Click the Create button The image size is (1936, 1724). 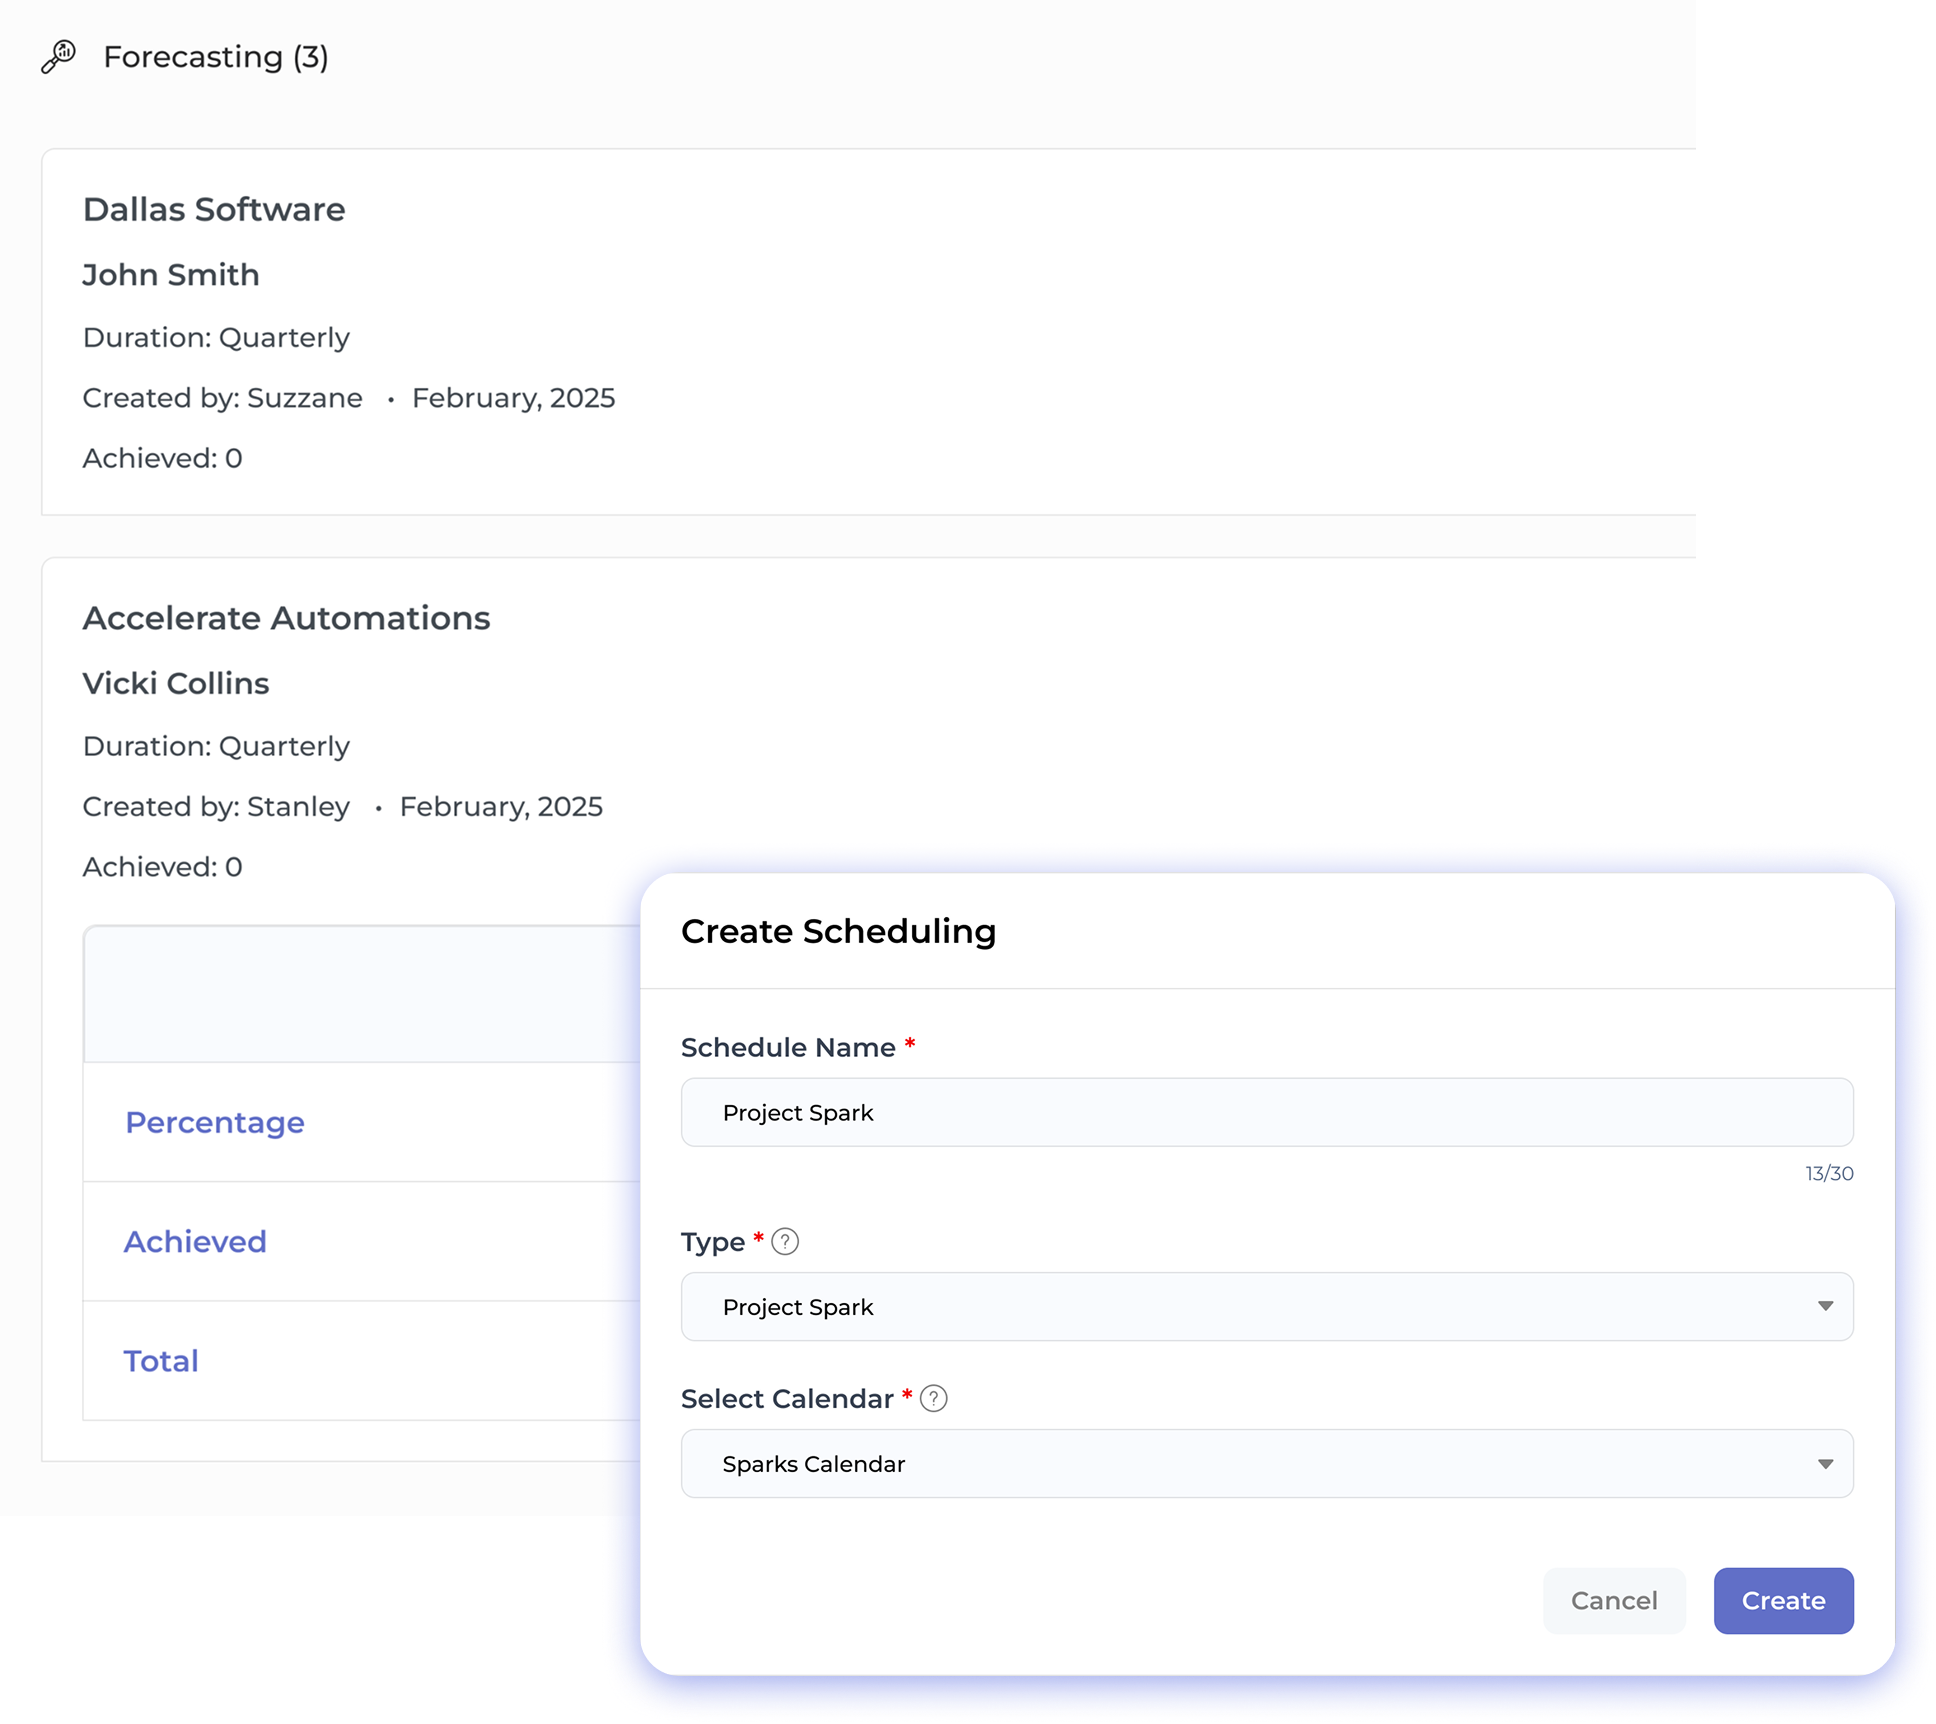(x=1783, y=1600)
